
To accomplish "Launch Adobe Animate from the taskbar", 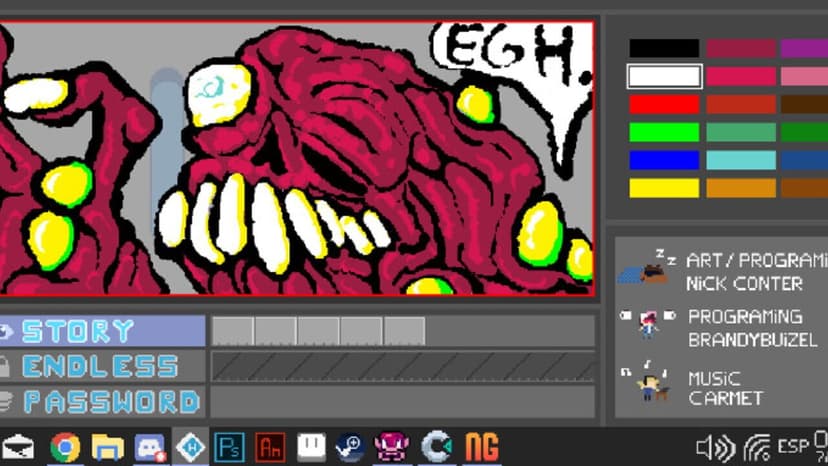I will click(x=270, y=447).
